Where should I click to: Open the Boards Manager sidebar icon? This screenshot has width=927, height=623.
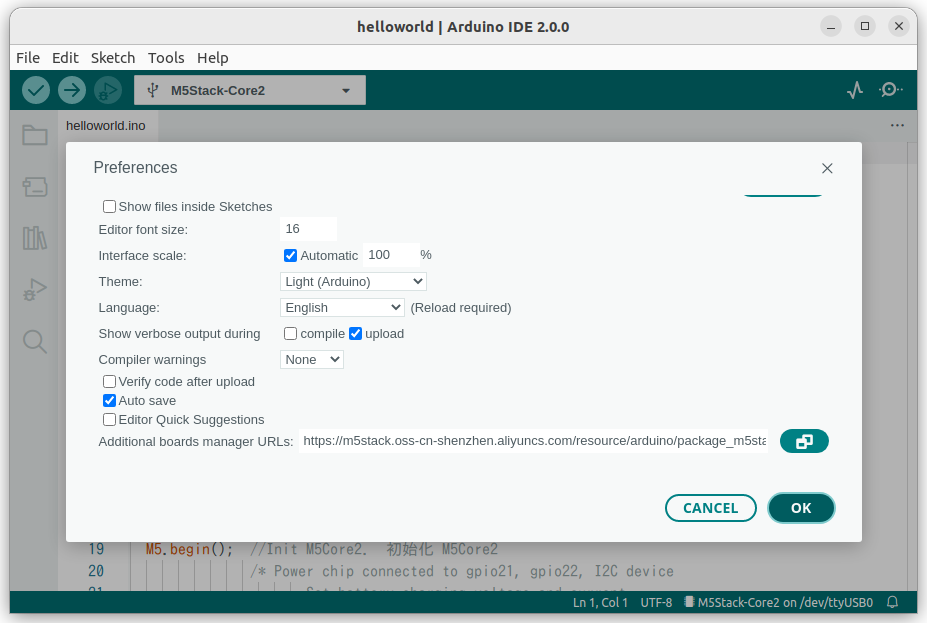point(34,186)
